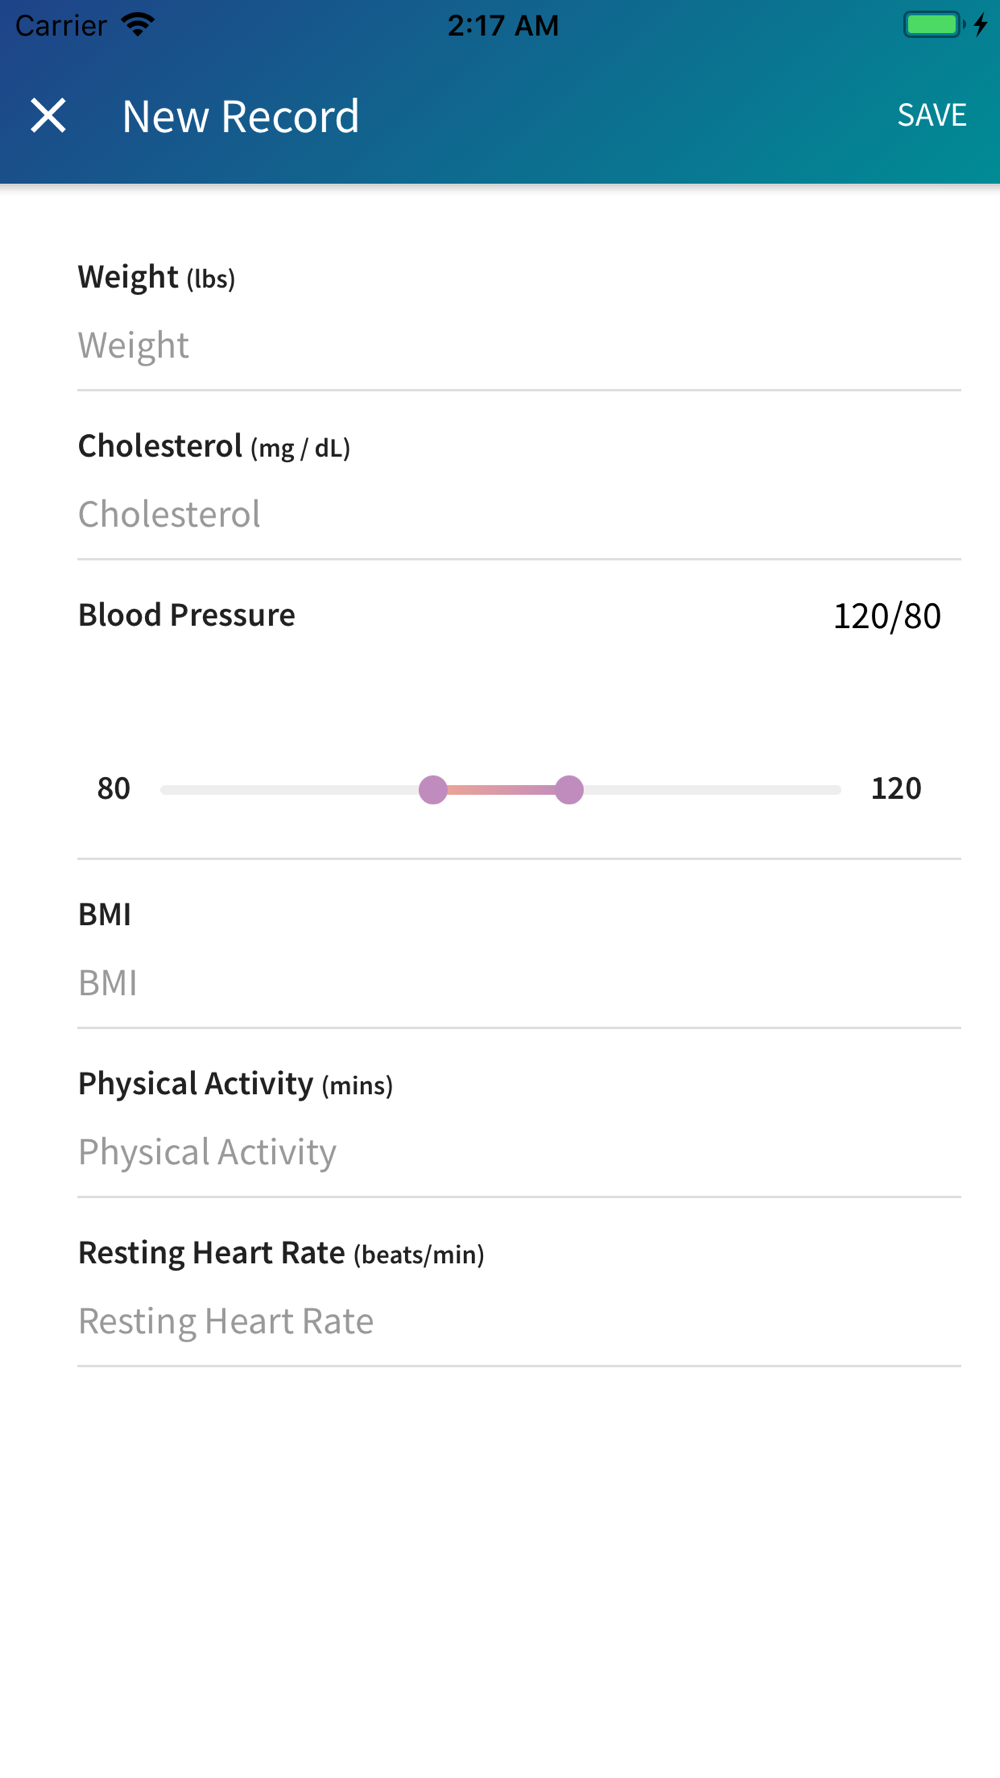Click the Wi-Fi icon in status bar

(137, 24)
